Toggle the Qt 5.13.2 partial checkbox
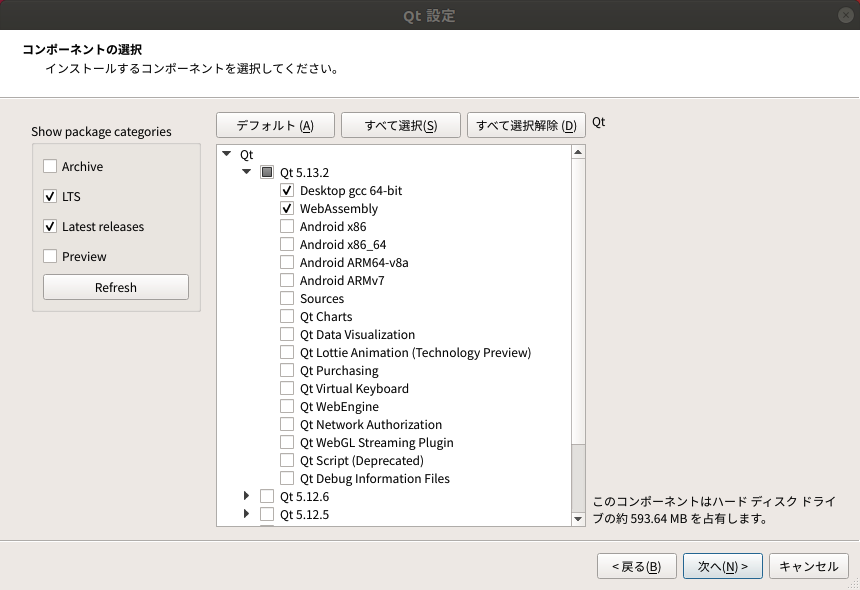Image resolution: width=860 pixels, height=590 pixels. click(267, 172)
